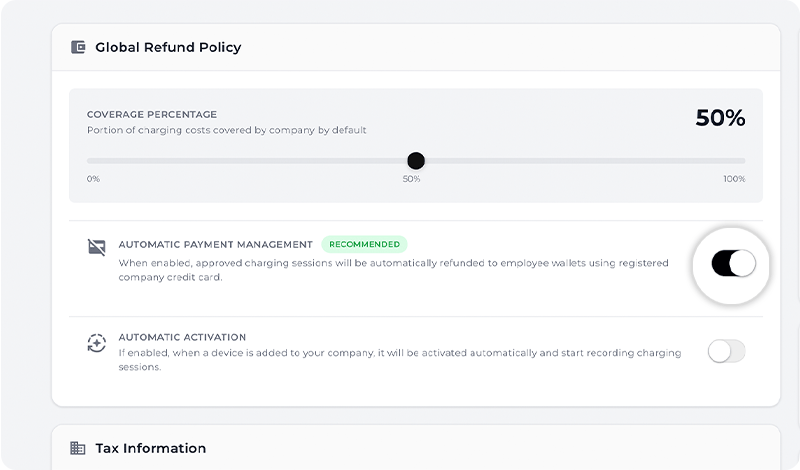
Task: Click the large 50% coverage value
Action: 720,118
